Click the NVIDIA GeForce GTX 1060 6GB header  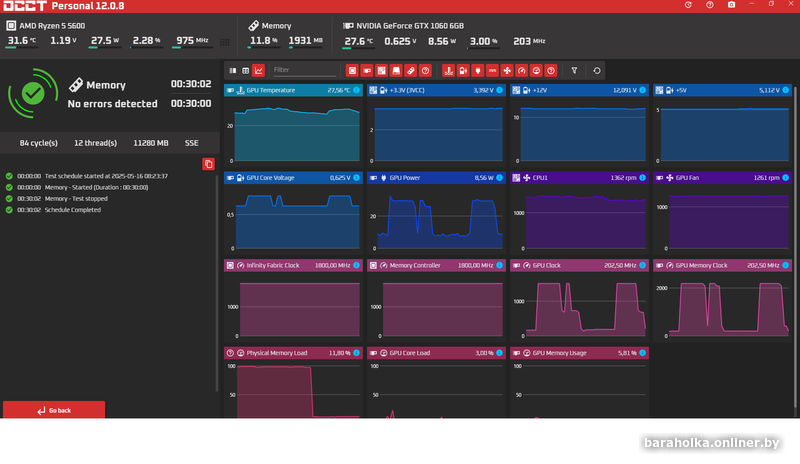coord(403,26)
